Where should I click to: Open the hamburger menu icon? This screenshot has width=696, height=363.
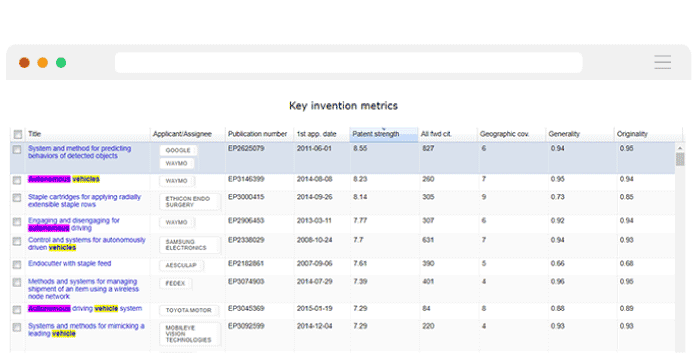pyautogui.click(x=662, y=62)
